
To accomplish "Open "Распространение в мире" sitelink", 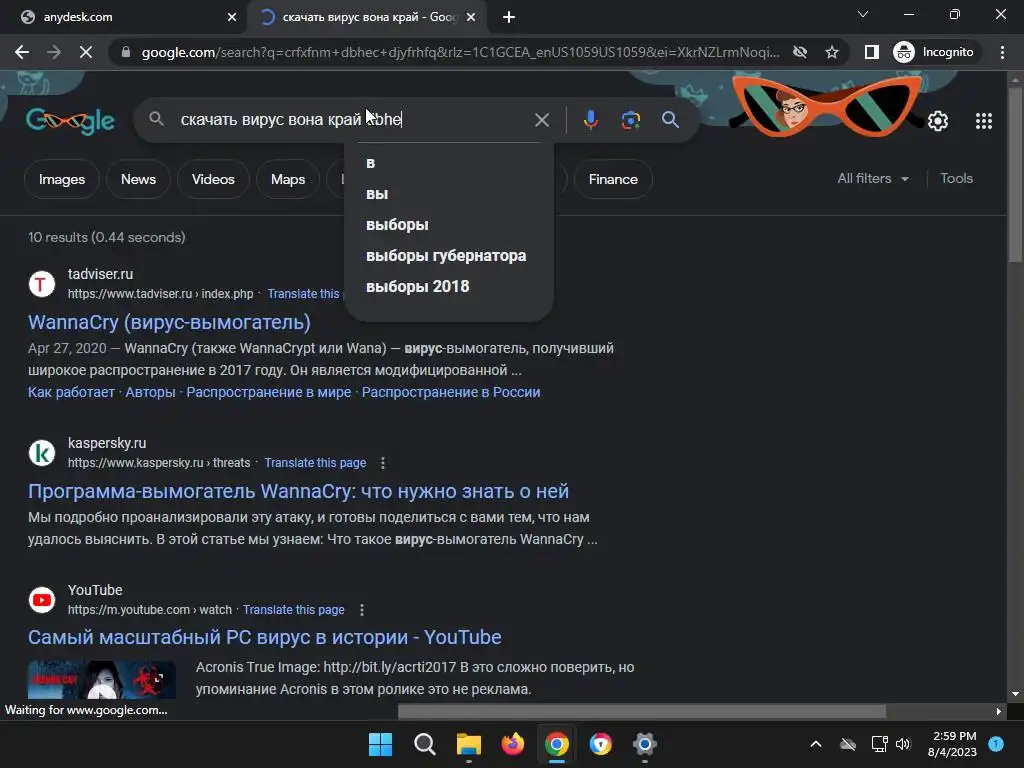I will pos(268,392).
